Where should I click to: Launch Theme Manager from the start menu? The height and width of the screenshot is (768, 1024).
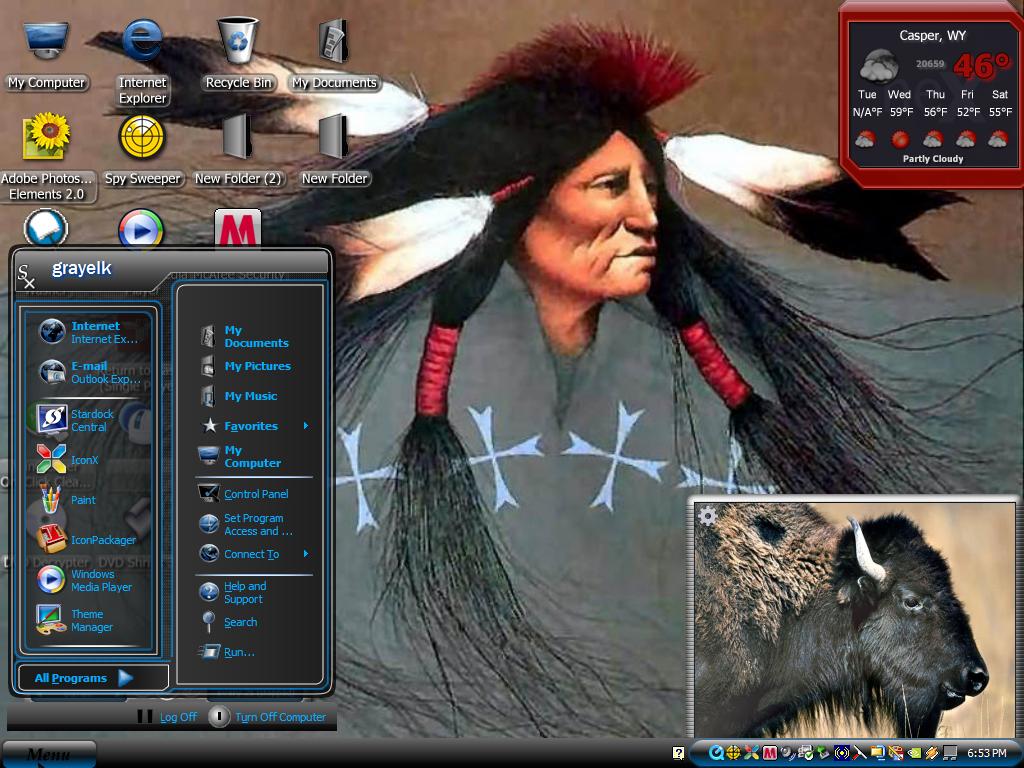pyautogui.click(x=89, y=620)
